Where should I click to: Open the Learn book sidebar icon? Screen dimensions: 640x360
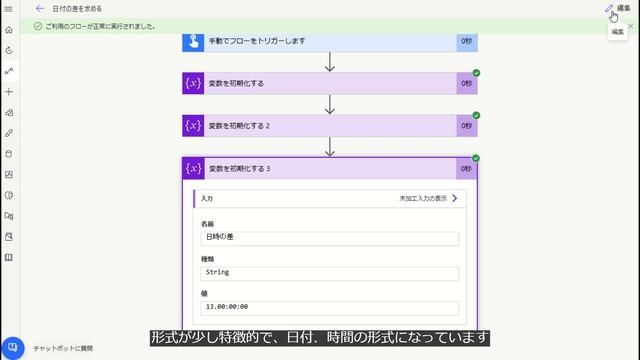point(9,258)
